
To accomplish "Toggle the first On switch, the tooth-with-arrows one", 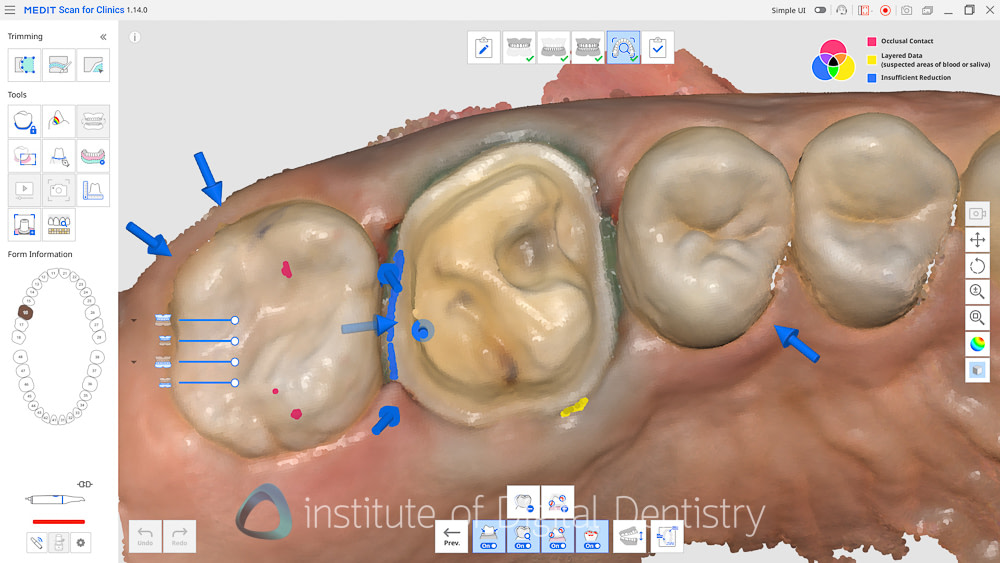I will (x=489, y=536).
